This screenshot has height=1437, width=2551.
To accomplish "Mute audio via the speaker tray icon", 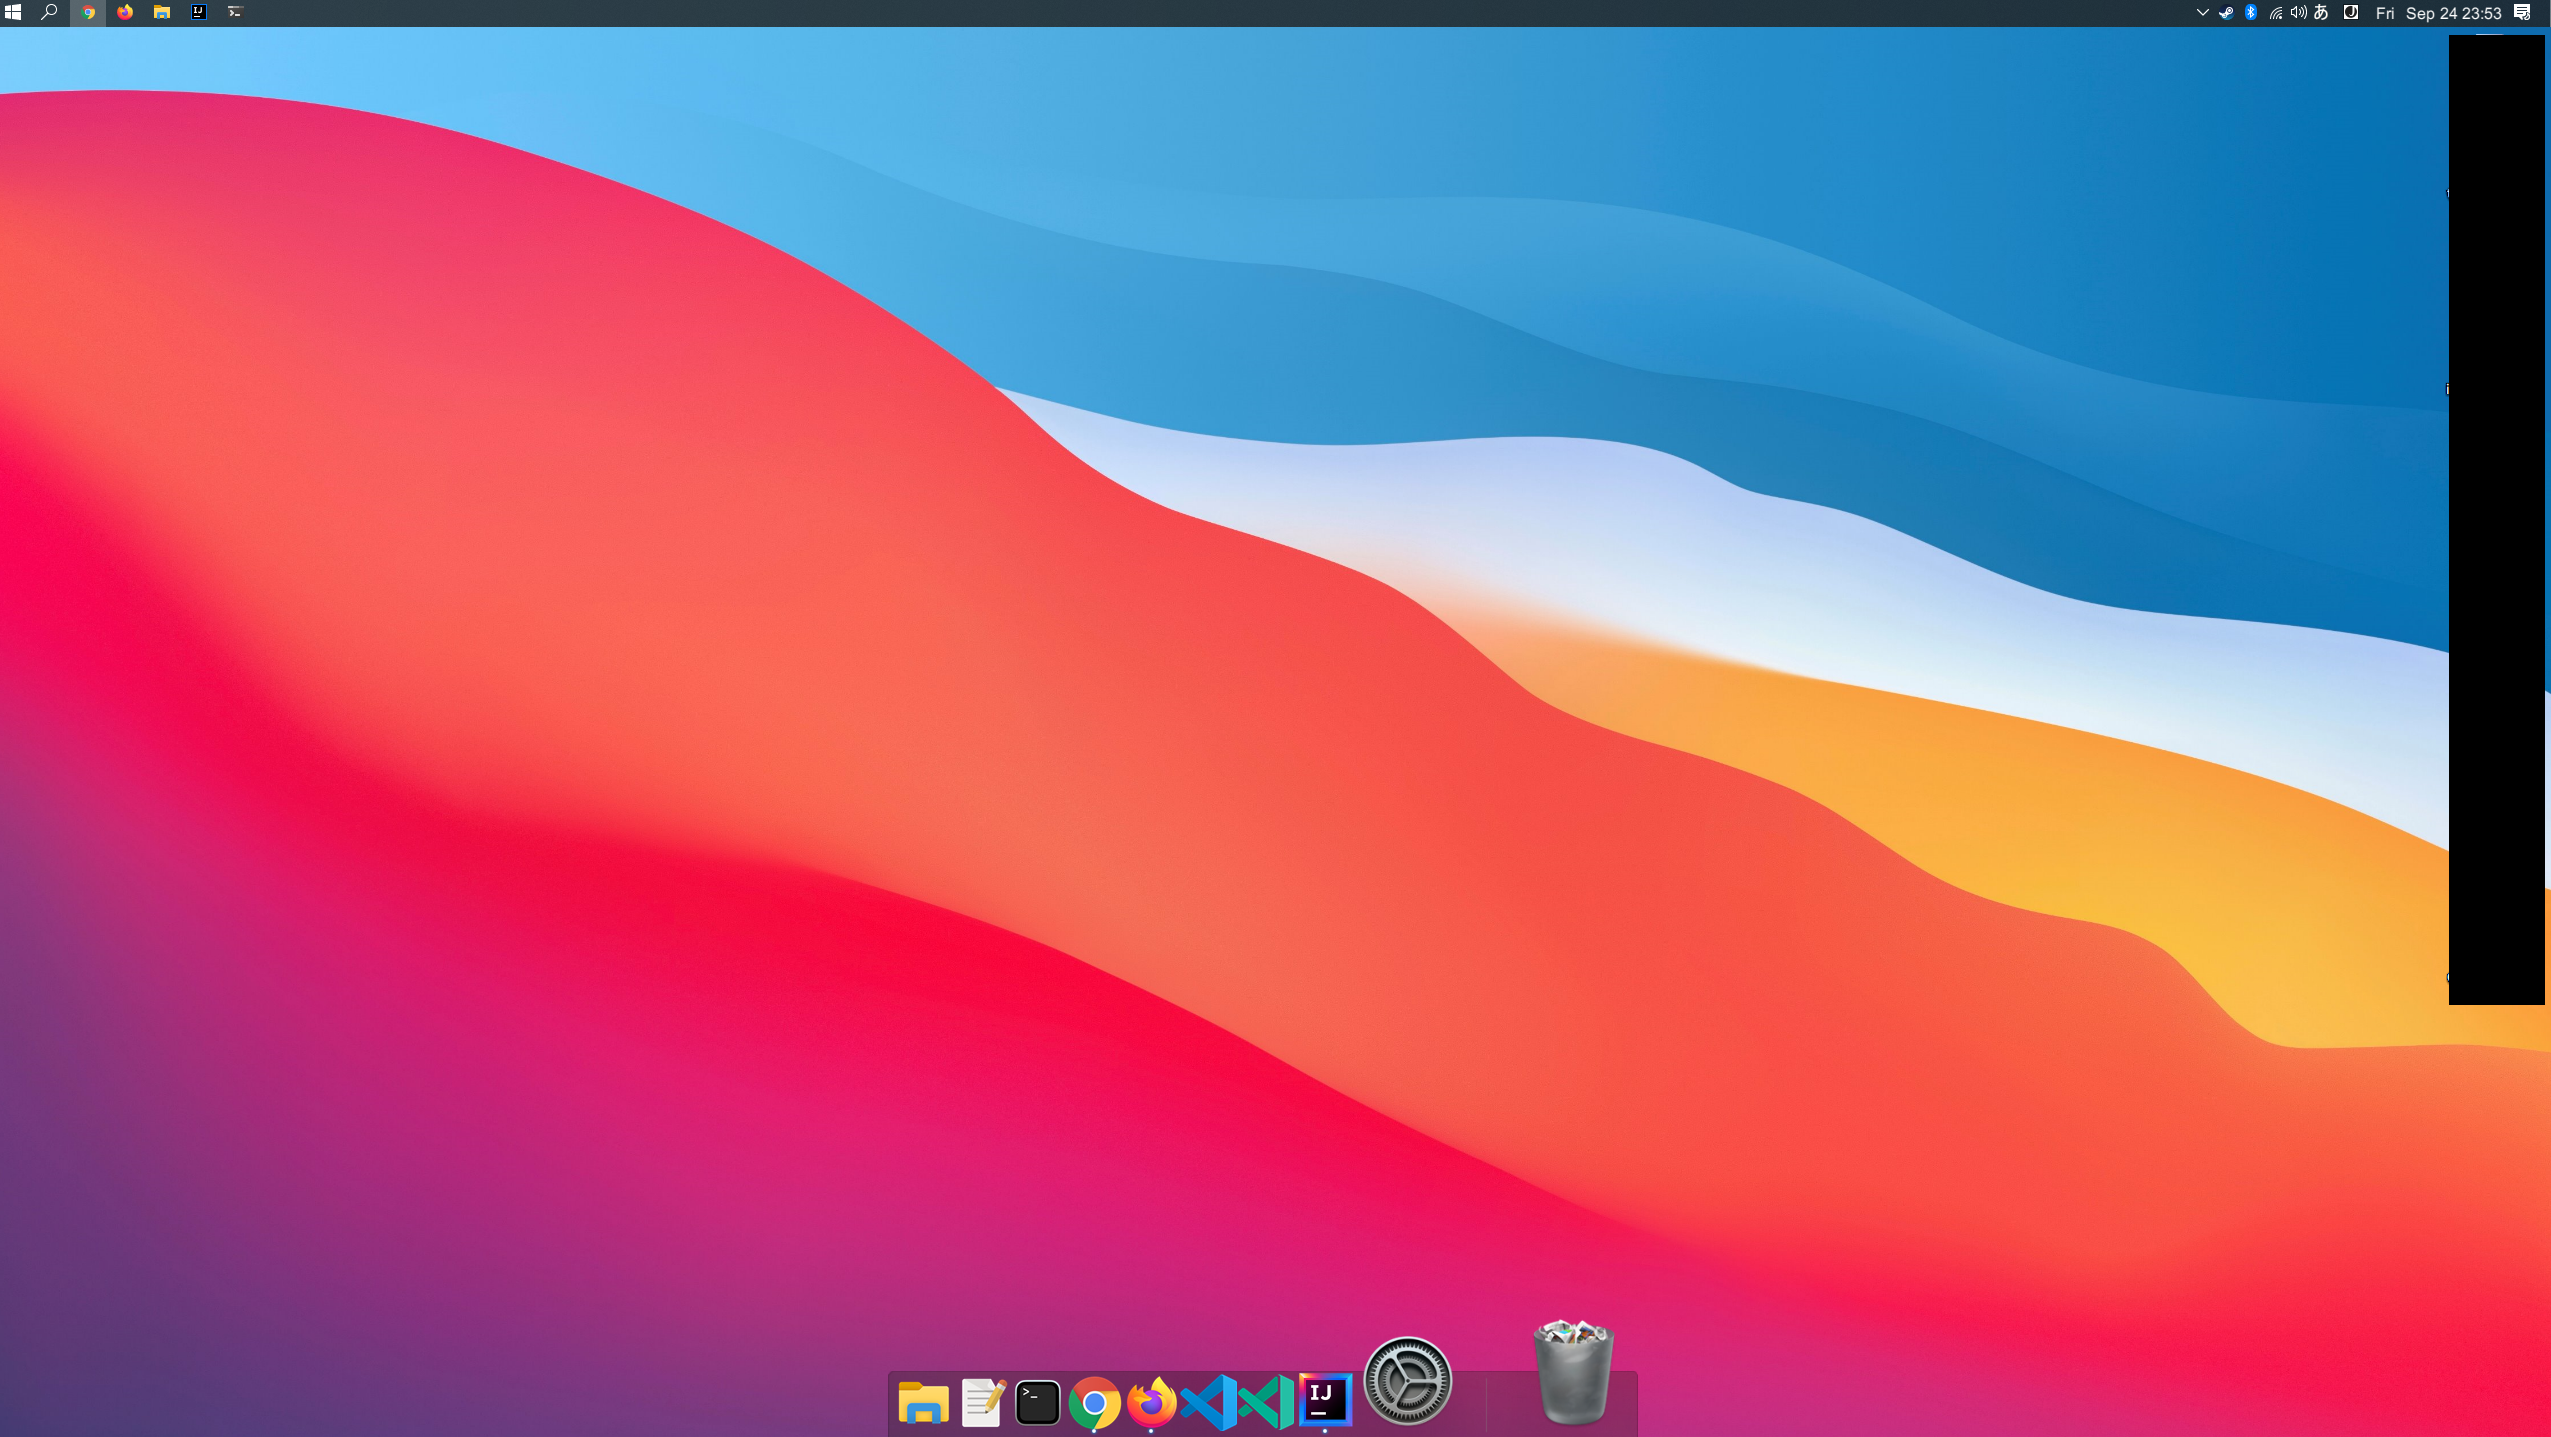I will (2296, 13).
